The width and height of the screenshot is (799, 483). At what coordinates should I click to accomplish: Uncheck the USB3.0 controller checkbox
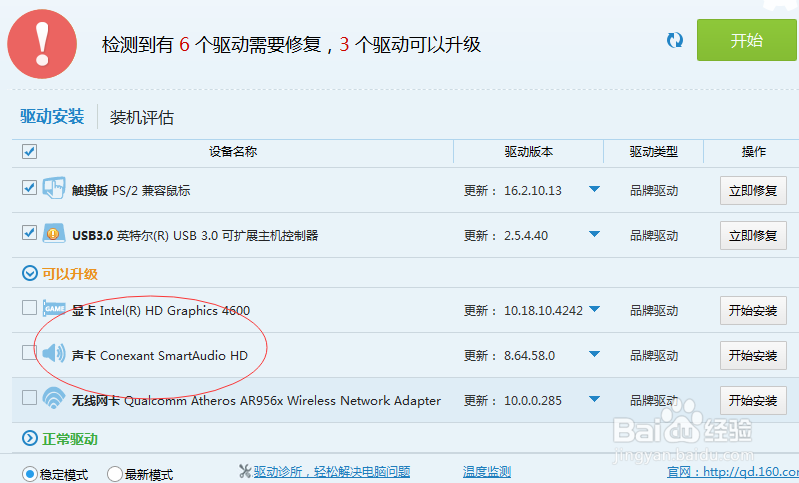click(30, 232)
